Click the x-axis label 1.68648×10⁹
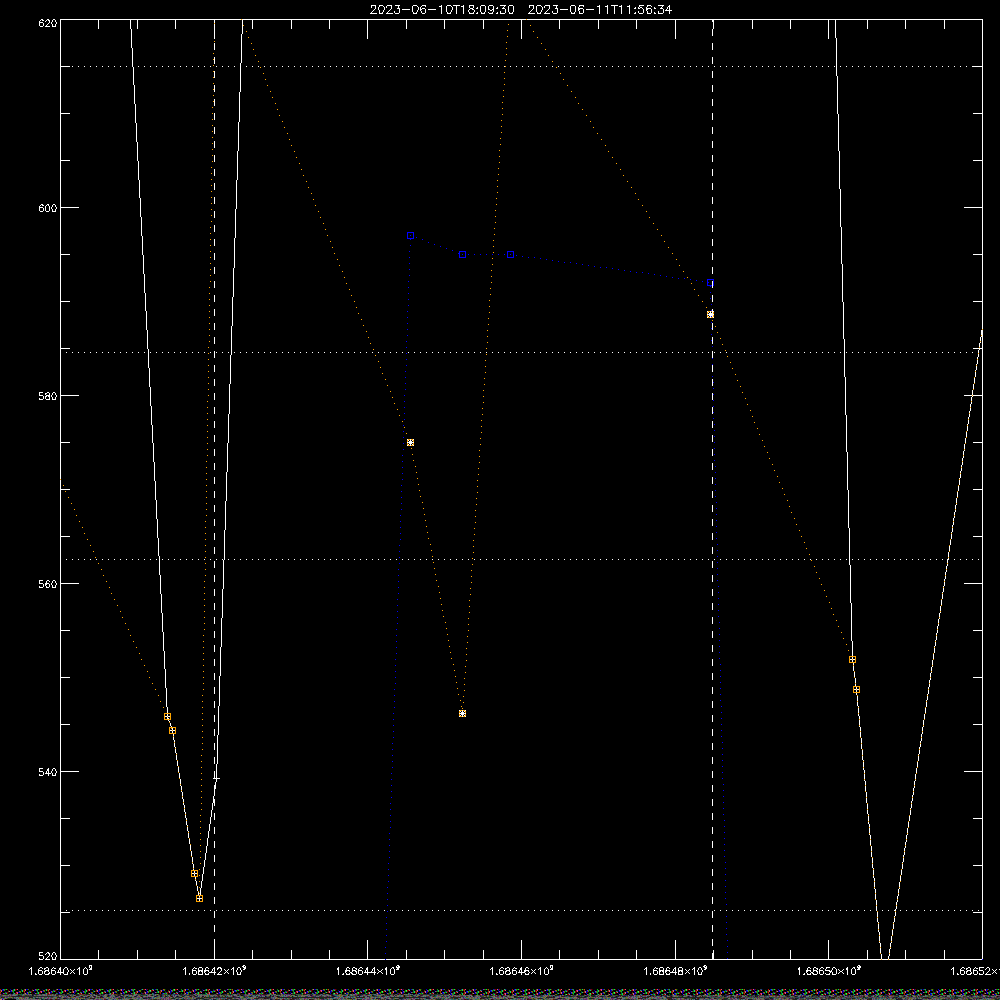The width and height of the screenshot is (1000, 1000). point(675,971)
